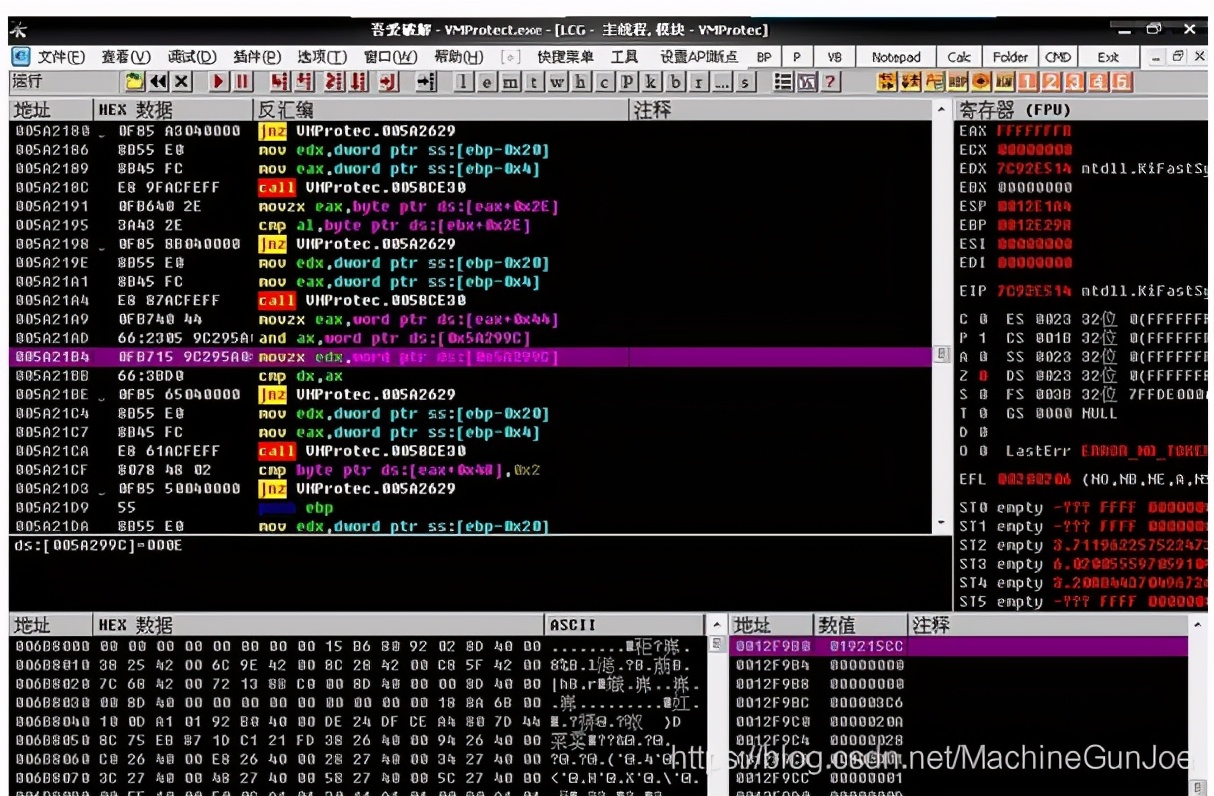The height and width of the screenshot is (796, 1214).
Task: Click the 数值 column header in stack pane
Action: point(861,625)
